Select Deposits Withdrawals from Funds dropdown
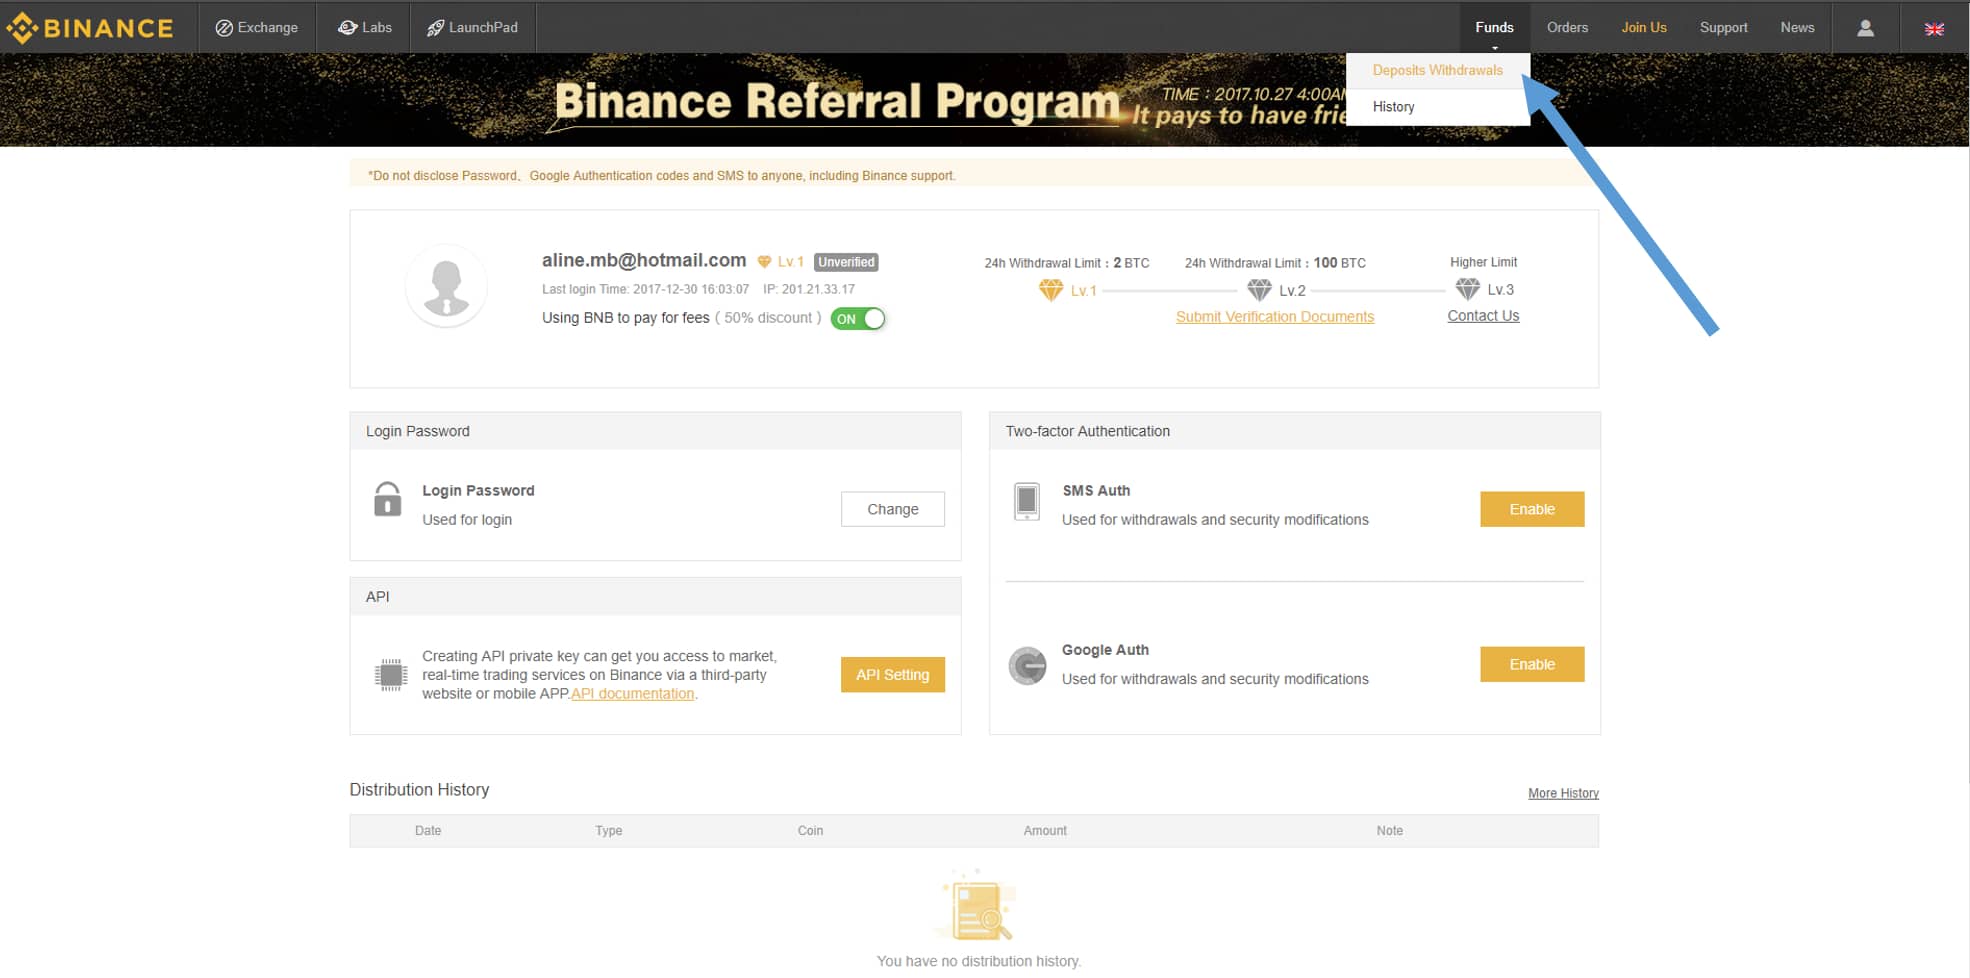The width and height of the screenshot is (1970, 978). click(x=1437, y=70)
